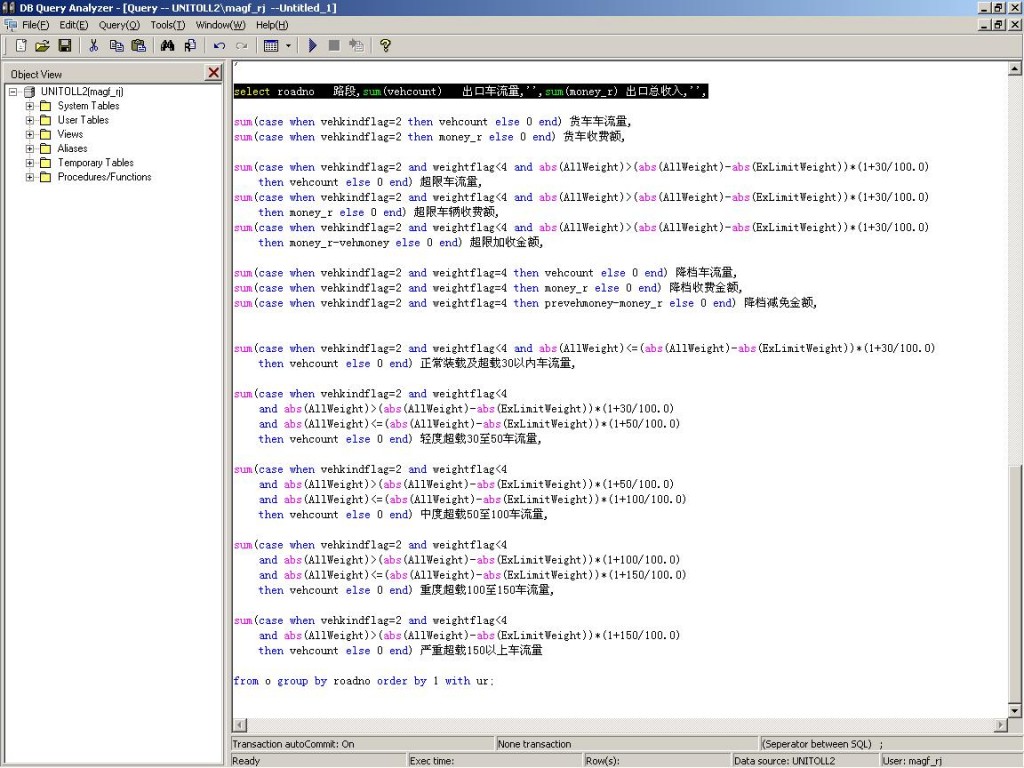Click the Paste clipboard icon
This screenshot has height=768, width=1024.
138,46
